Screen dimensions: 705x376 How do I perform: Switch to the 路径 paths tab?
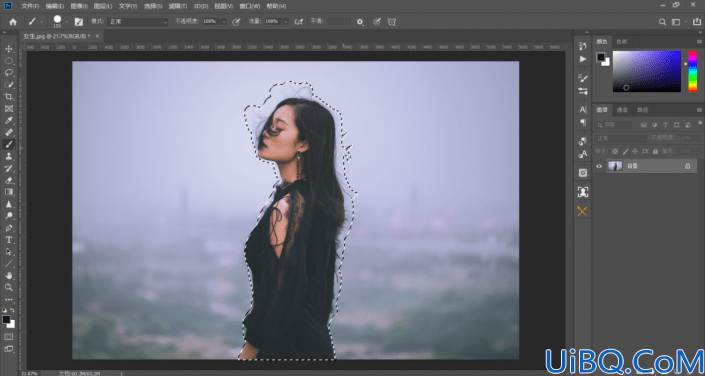coord(643,110)
